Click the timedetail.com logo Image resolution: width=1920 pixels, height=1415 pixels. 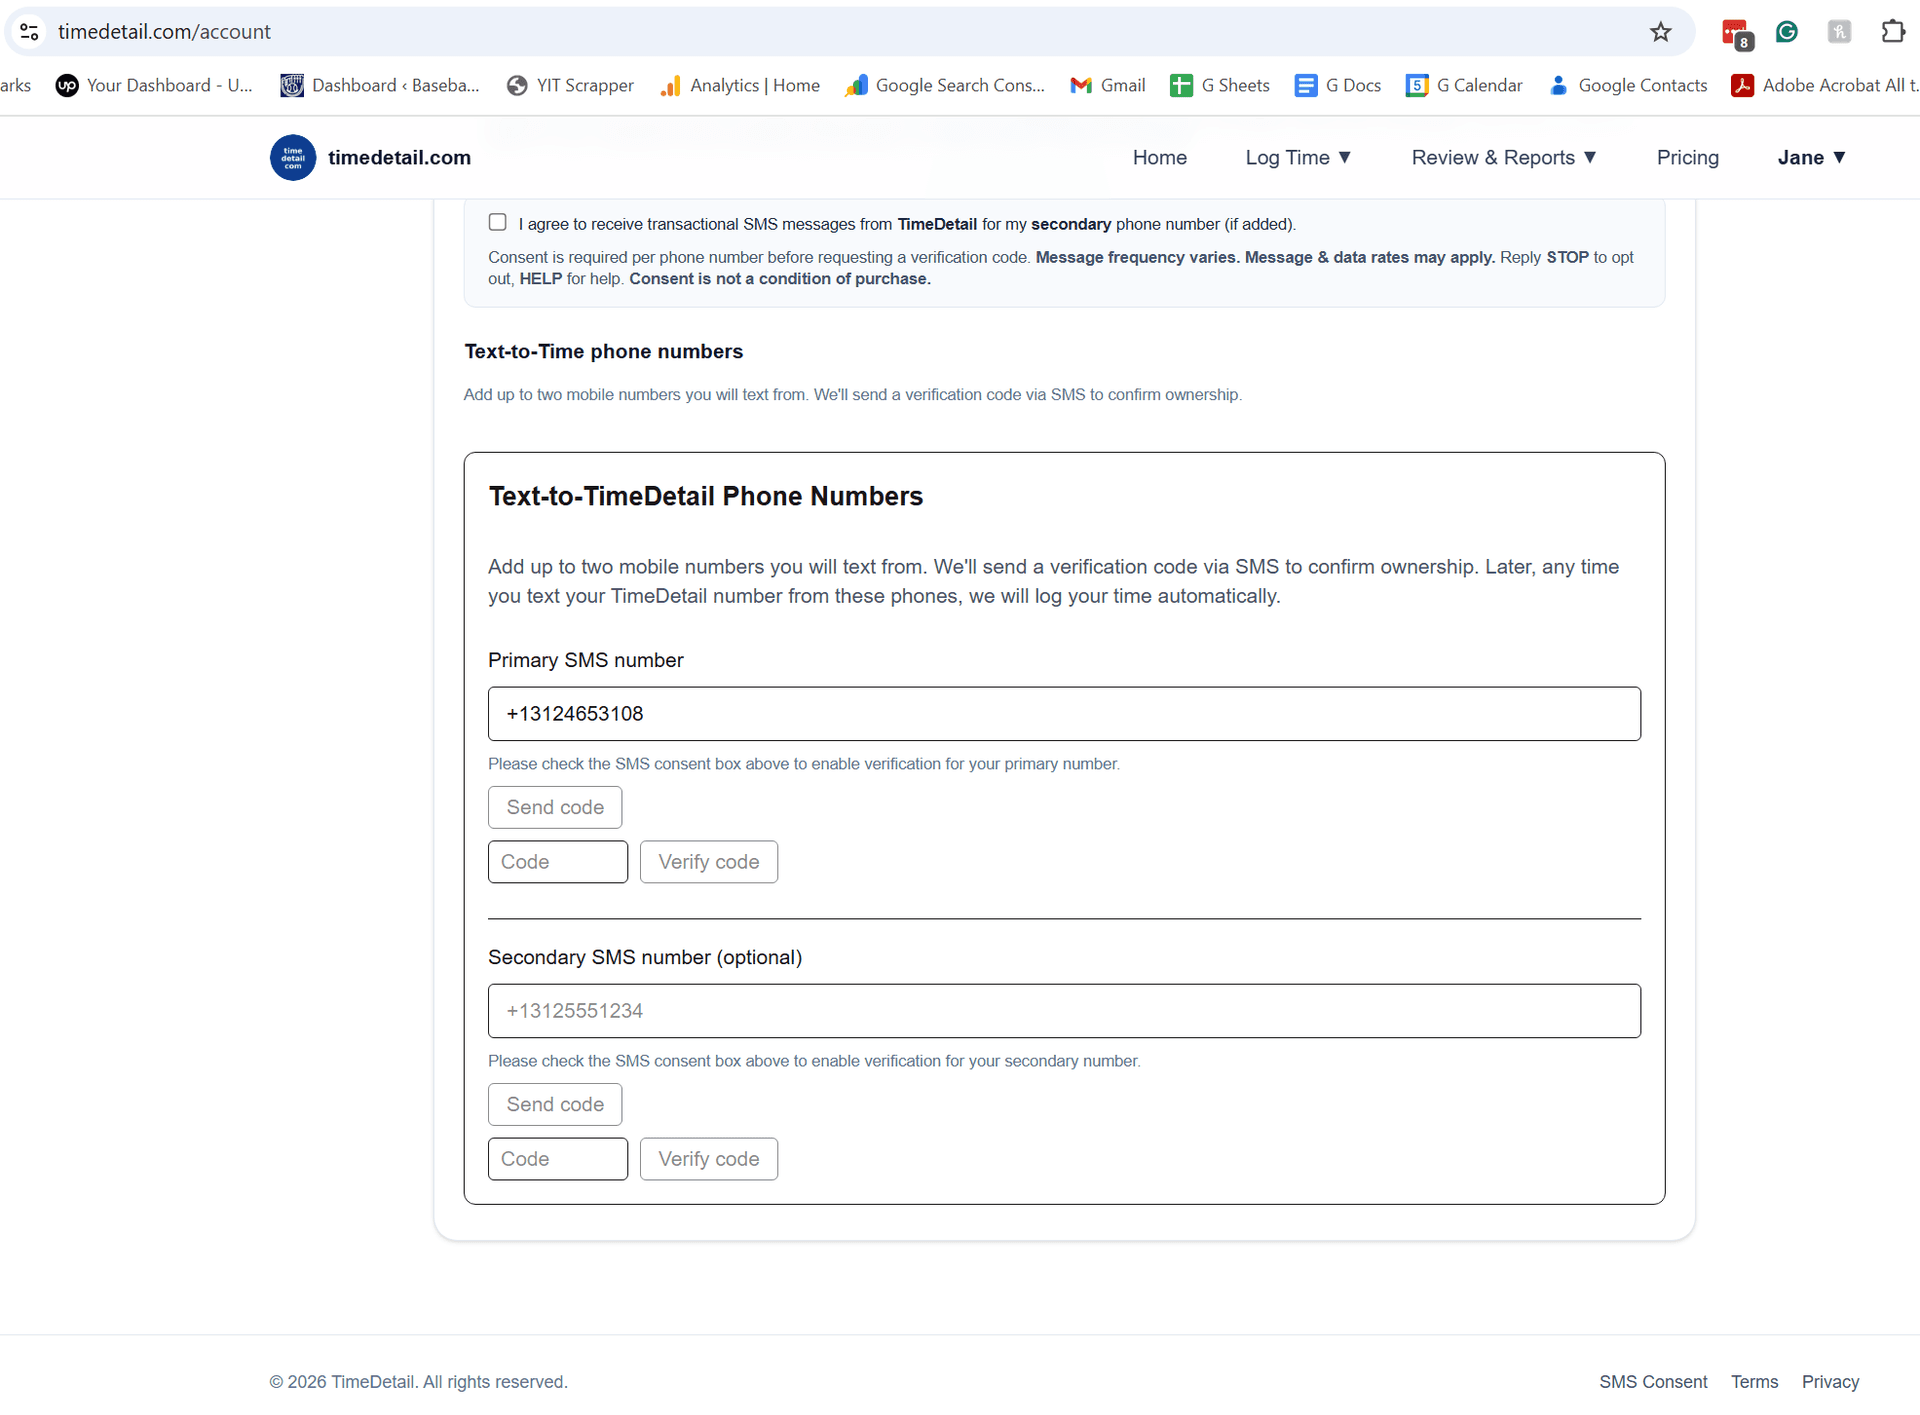pos(292,157)
